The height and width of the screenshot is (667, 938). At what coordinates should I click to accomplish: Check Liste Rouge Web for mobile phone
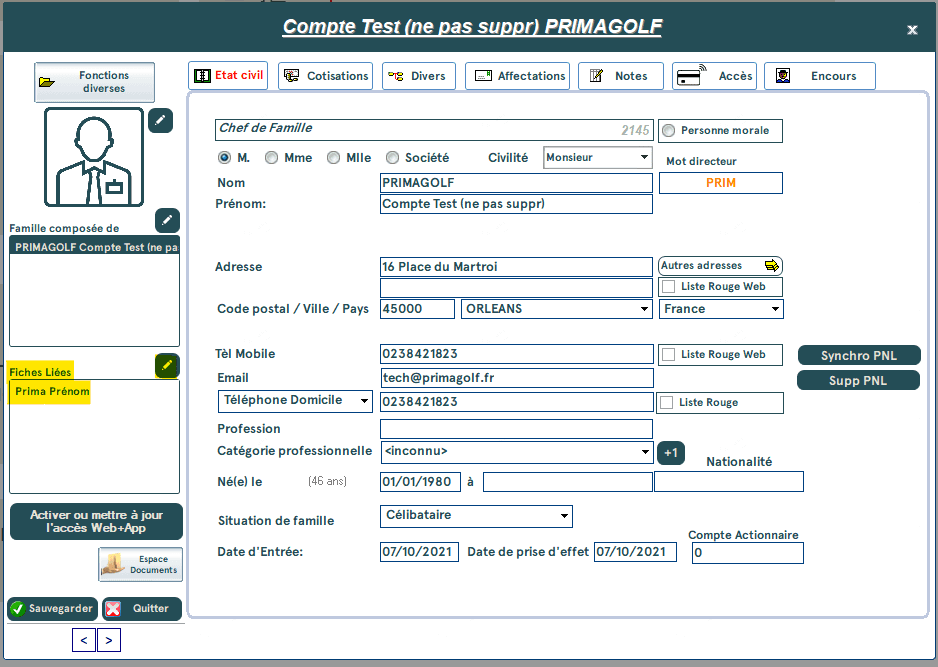(x=669, y=355)
